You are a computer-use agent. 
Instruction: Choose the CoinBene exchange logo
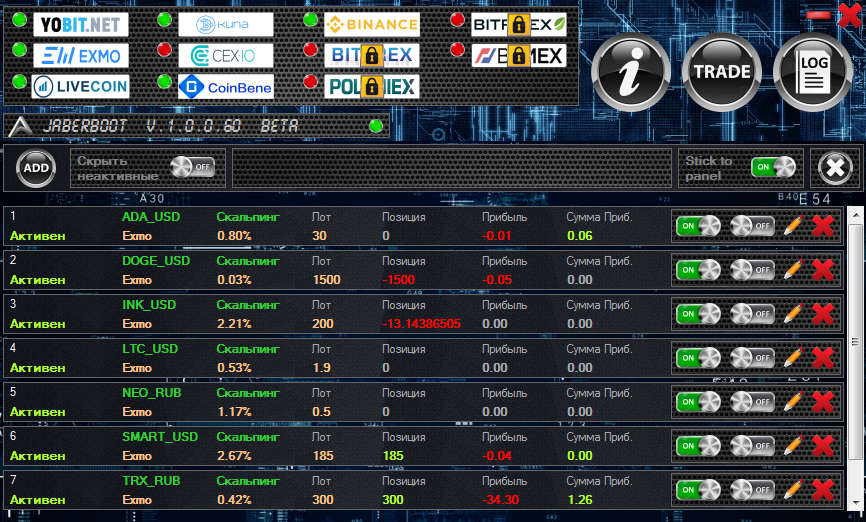pyautogui.click(x=225, y=86)
